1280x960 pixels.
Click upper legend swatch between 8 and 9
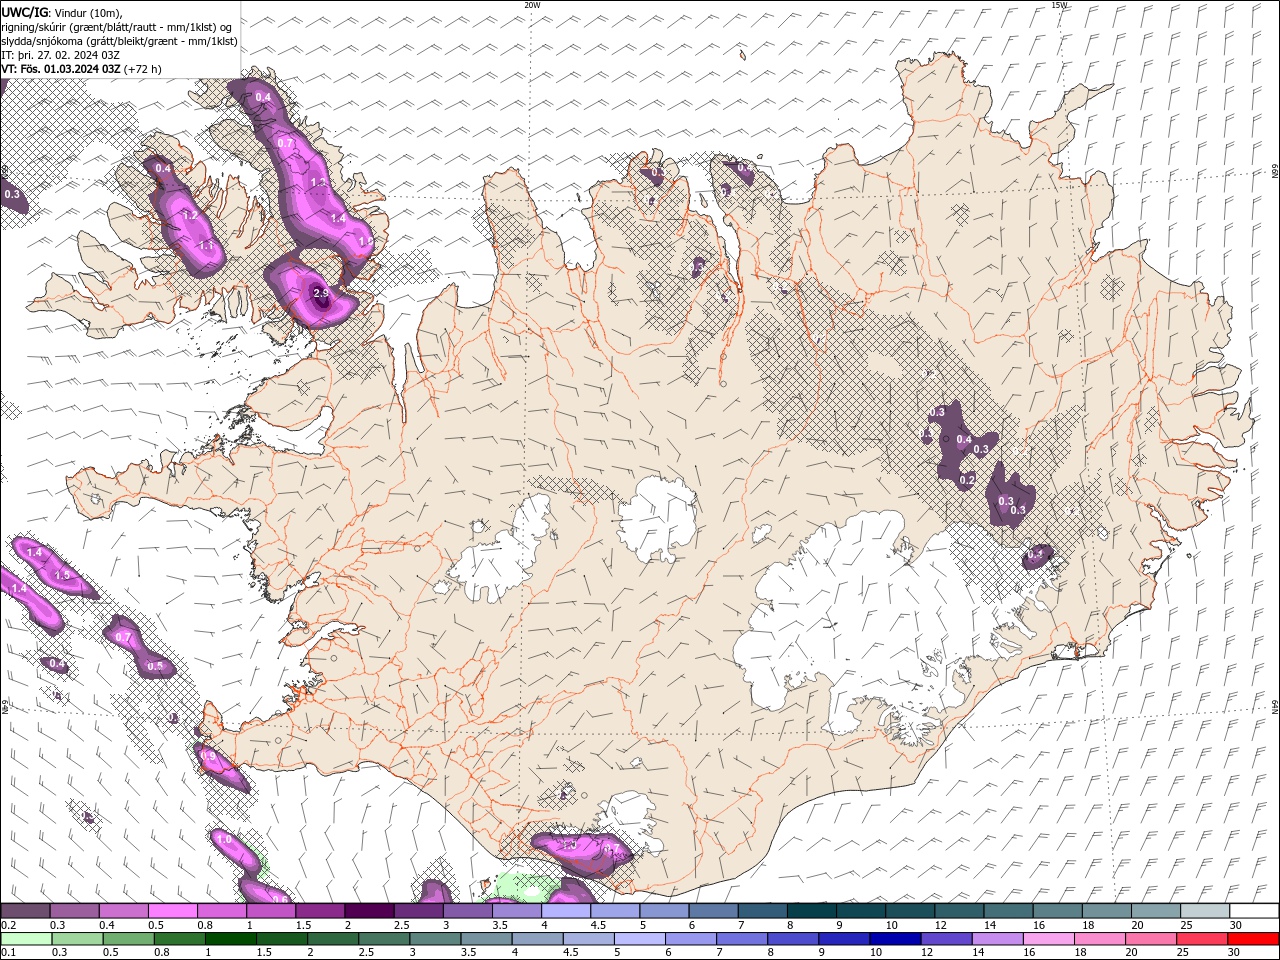coord(810,911)
